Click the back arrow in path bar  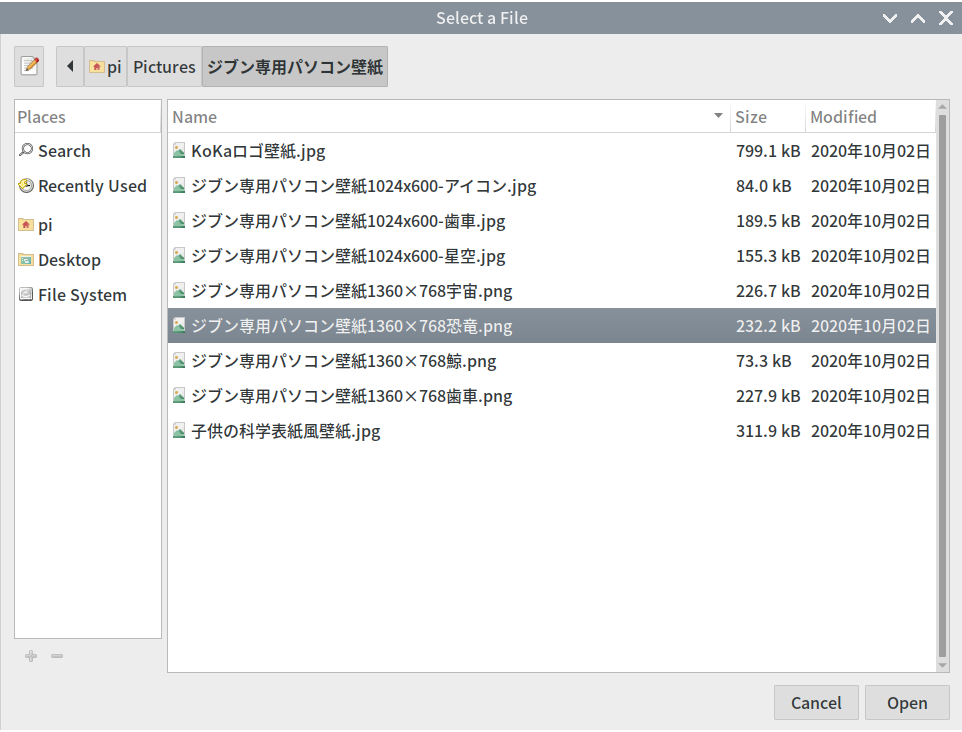pyautogui.click(x=70, y=67)
